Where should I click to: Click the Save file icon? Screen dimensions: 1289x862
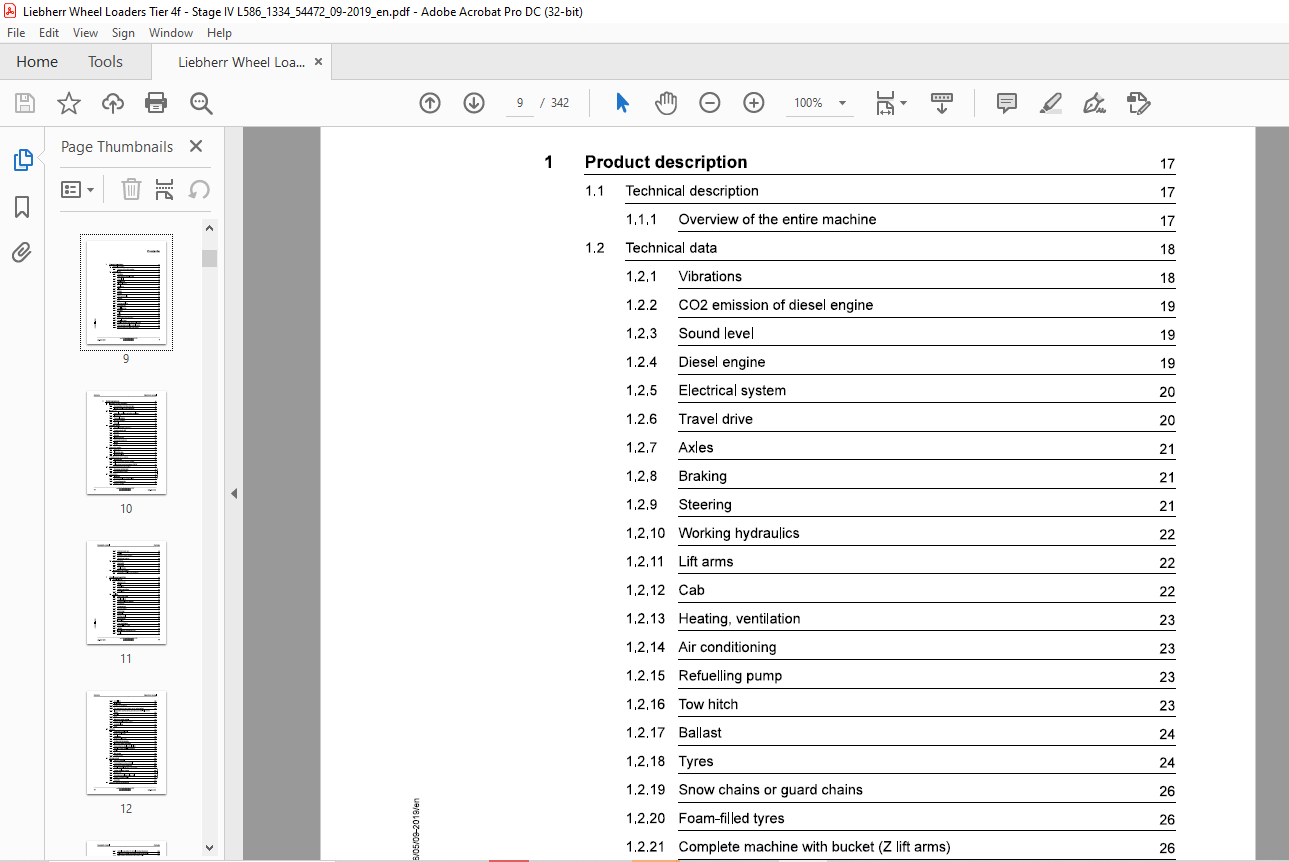(x=25, y=103)
